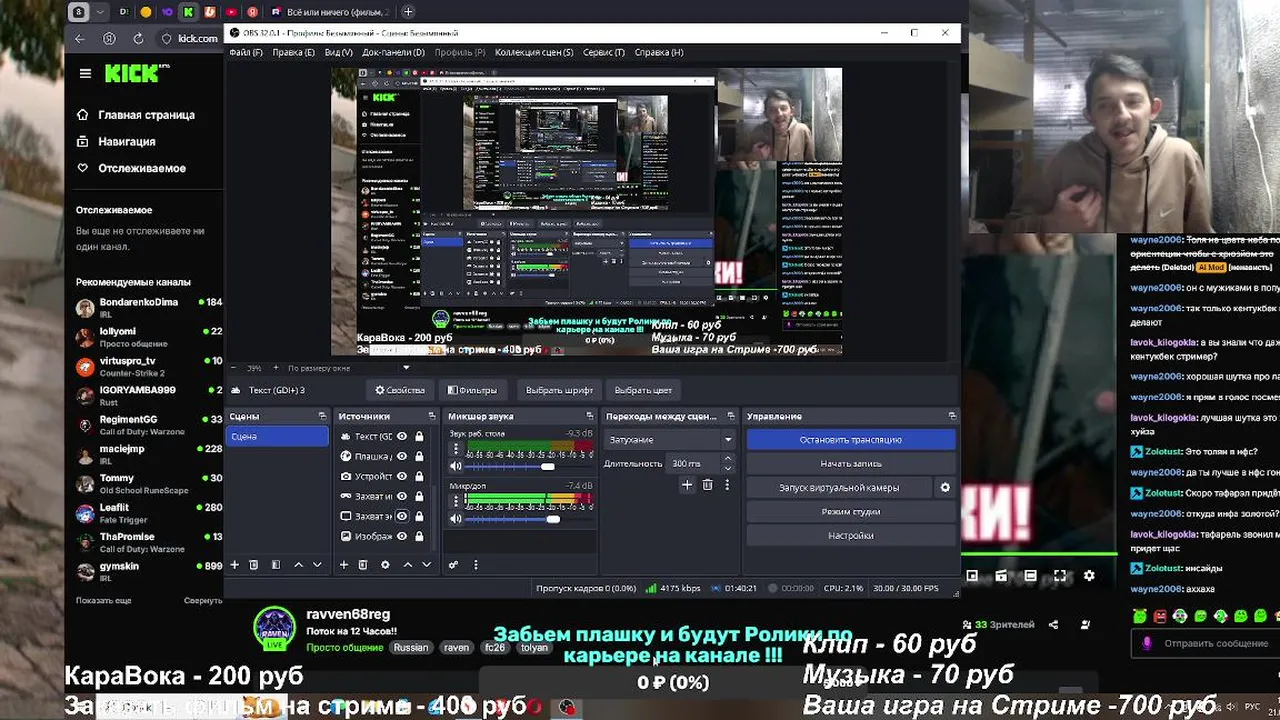Move scene down in Сцены panel
The width and height of the screenshot is (1280, 720).
pyautogui.click(x=317, y=565)
